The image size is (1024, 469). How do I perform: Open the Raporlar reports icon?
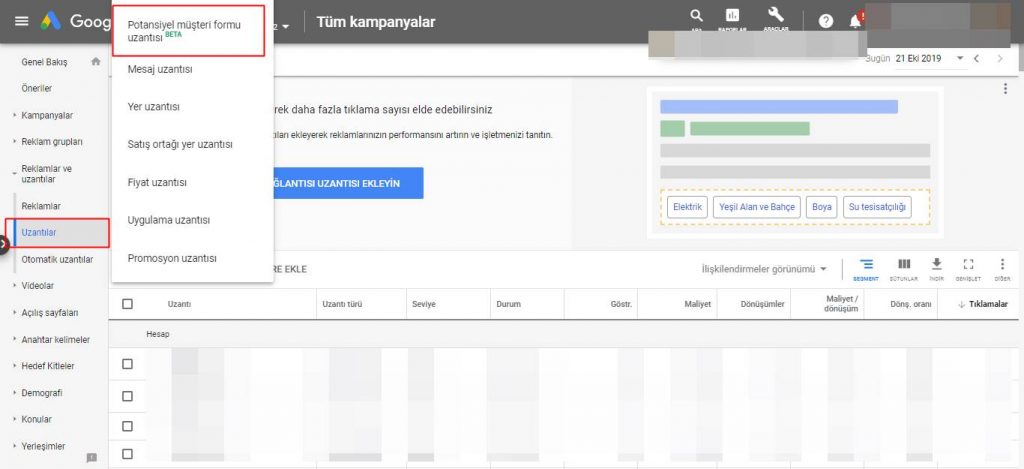(x=732, y=16)
